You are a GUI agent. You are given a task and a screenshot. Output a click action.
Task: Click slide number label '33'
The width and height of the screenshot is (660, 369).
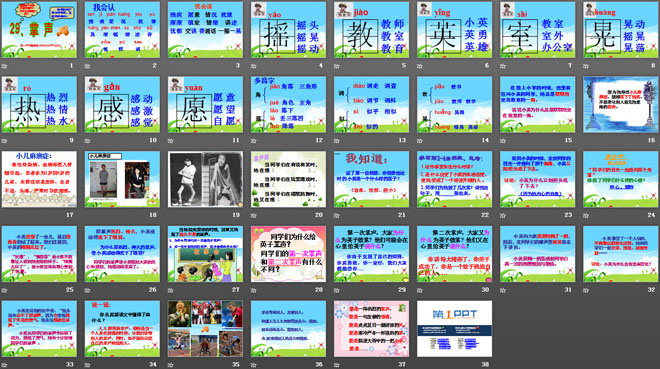pos(69,364)
